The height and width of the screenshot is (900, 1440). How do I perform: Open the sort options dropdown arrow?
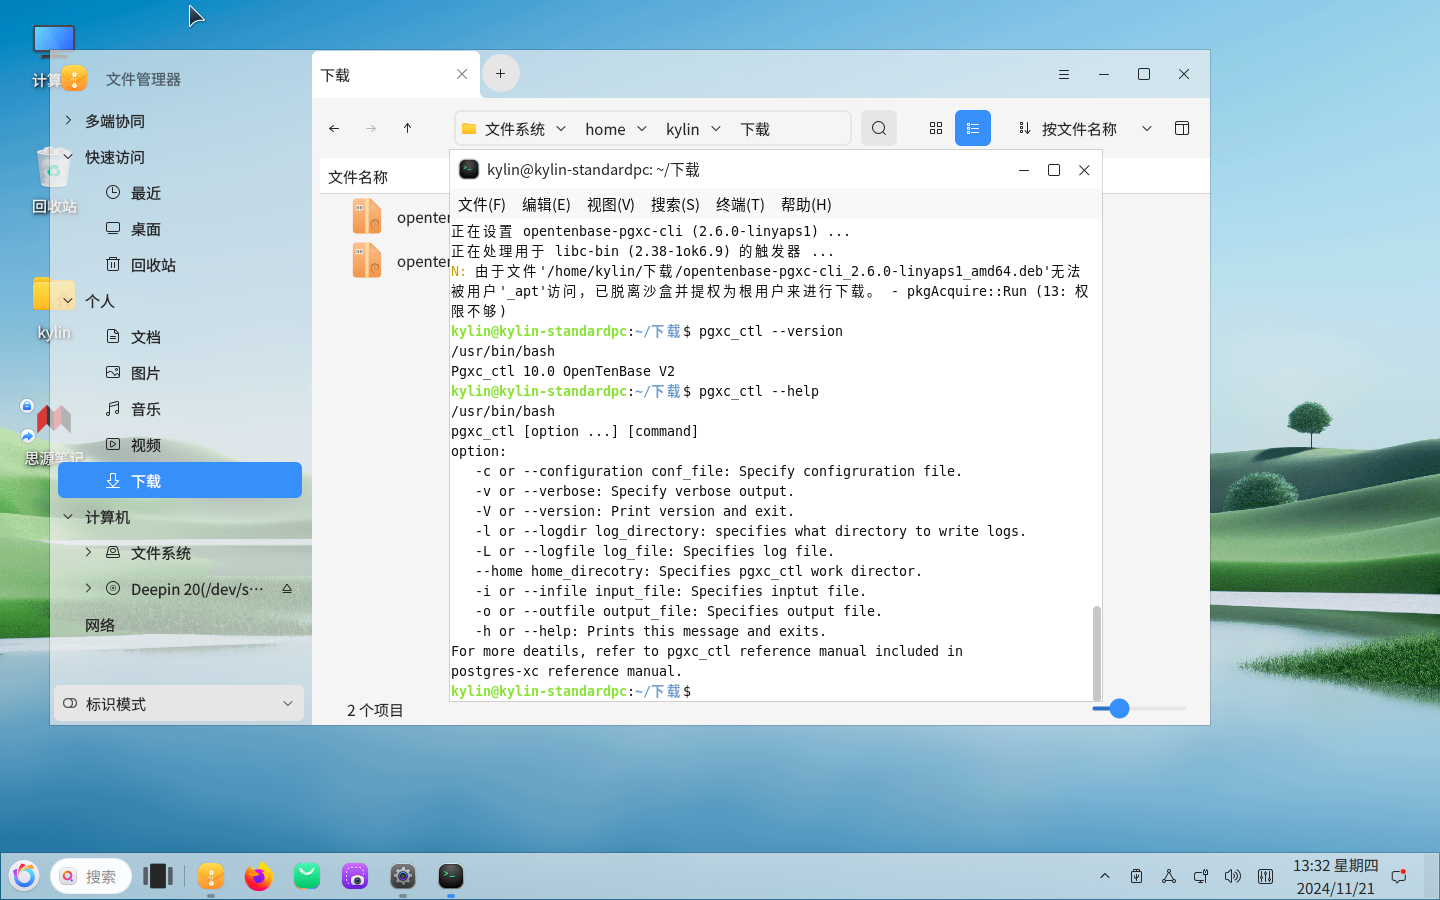tap(1147, 129)
